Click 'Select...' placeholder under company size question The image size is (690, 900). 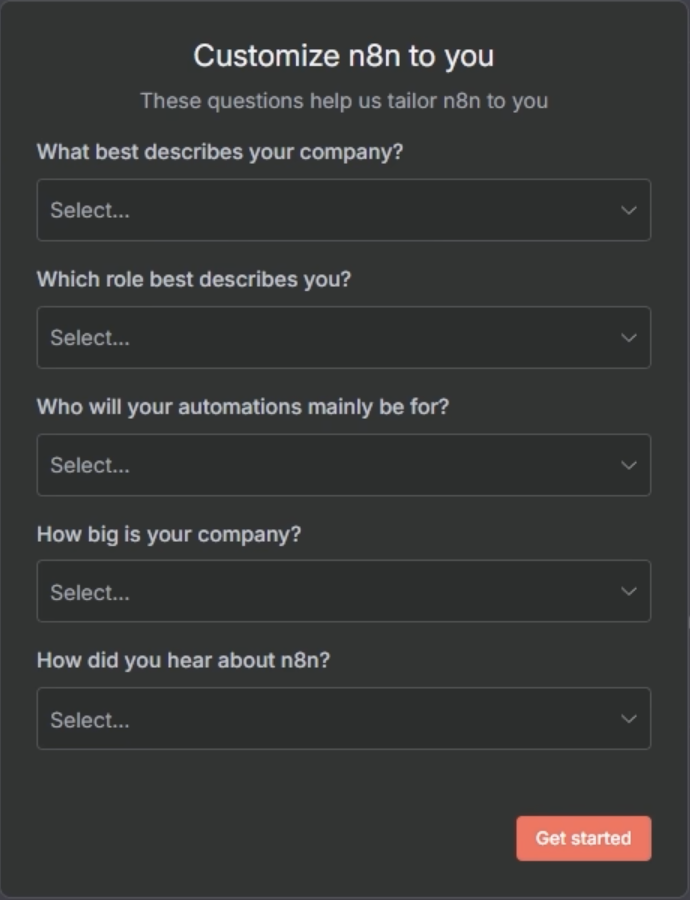[x=90, y=593]
